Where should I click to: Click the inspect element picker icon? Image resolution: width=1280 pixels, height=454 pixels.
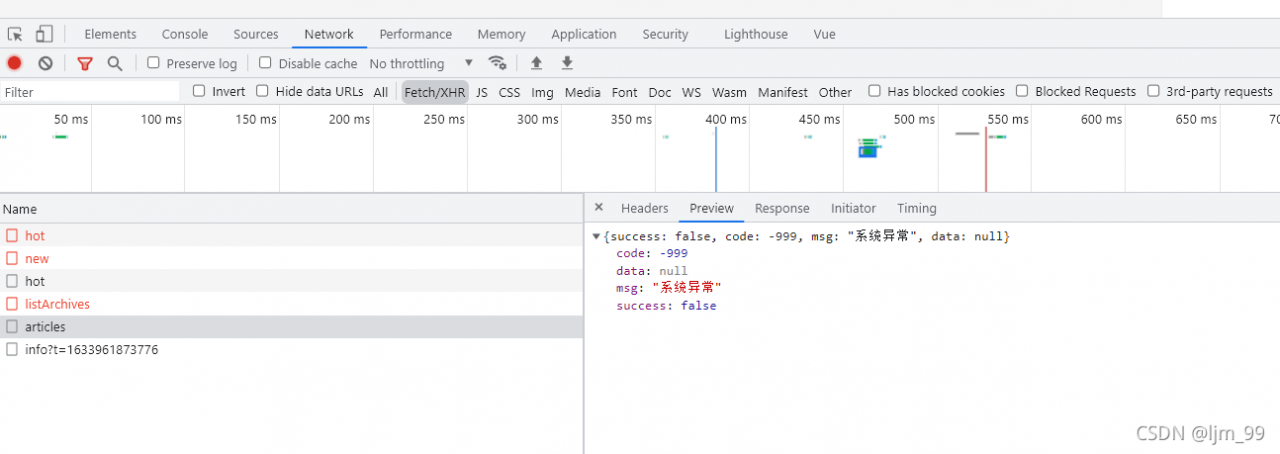15,34
